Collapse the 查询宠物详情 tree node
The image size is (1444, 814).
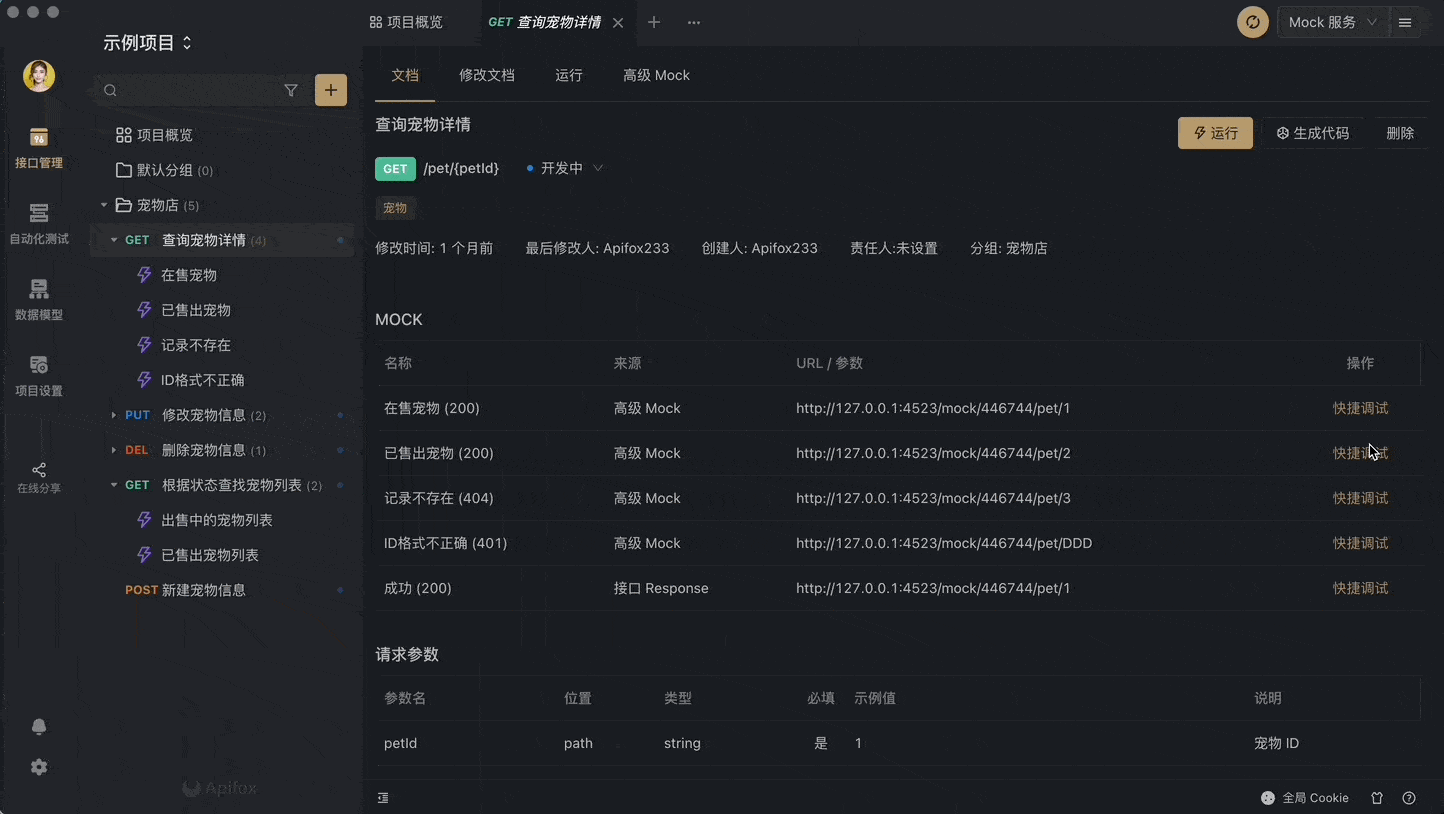(113, 240)
